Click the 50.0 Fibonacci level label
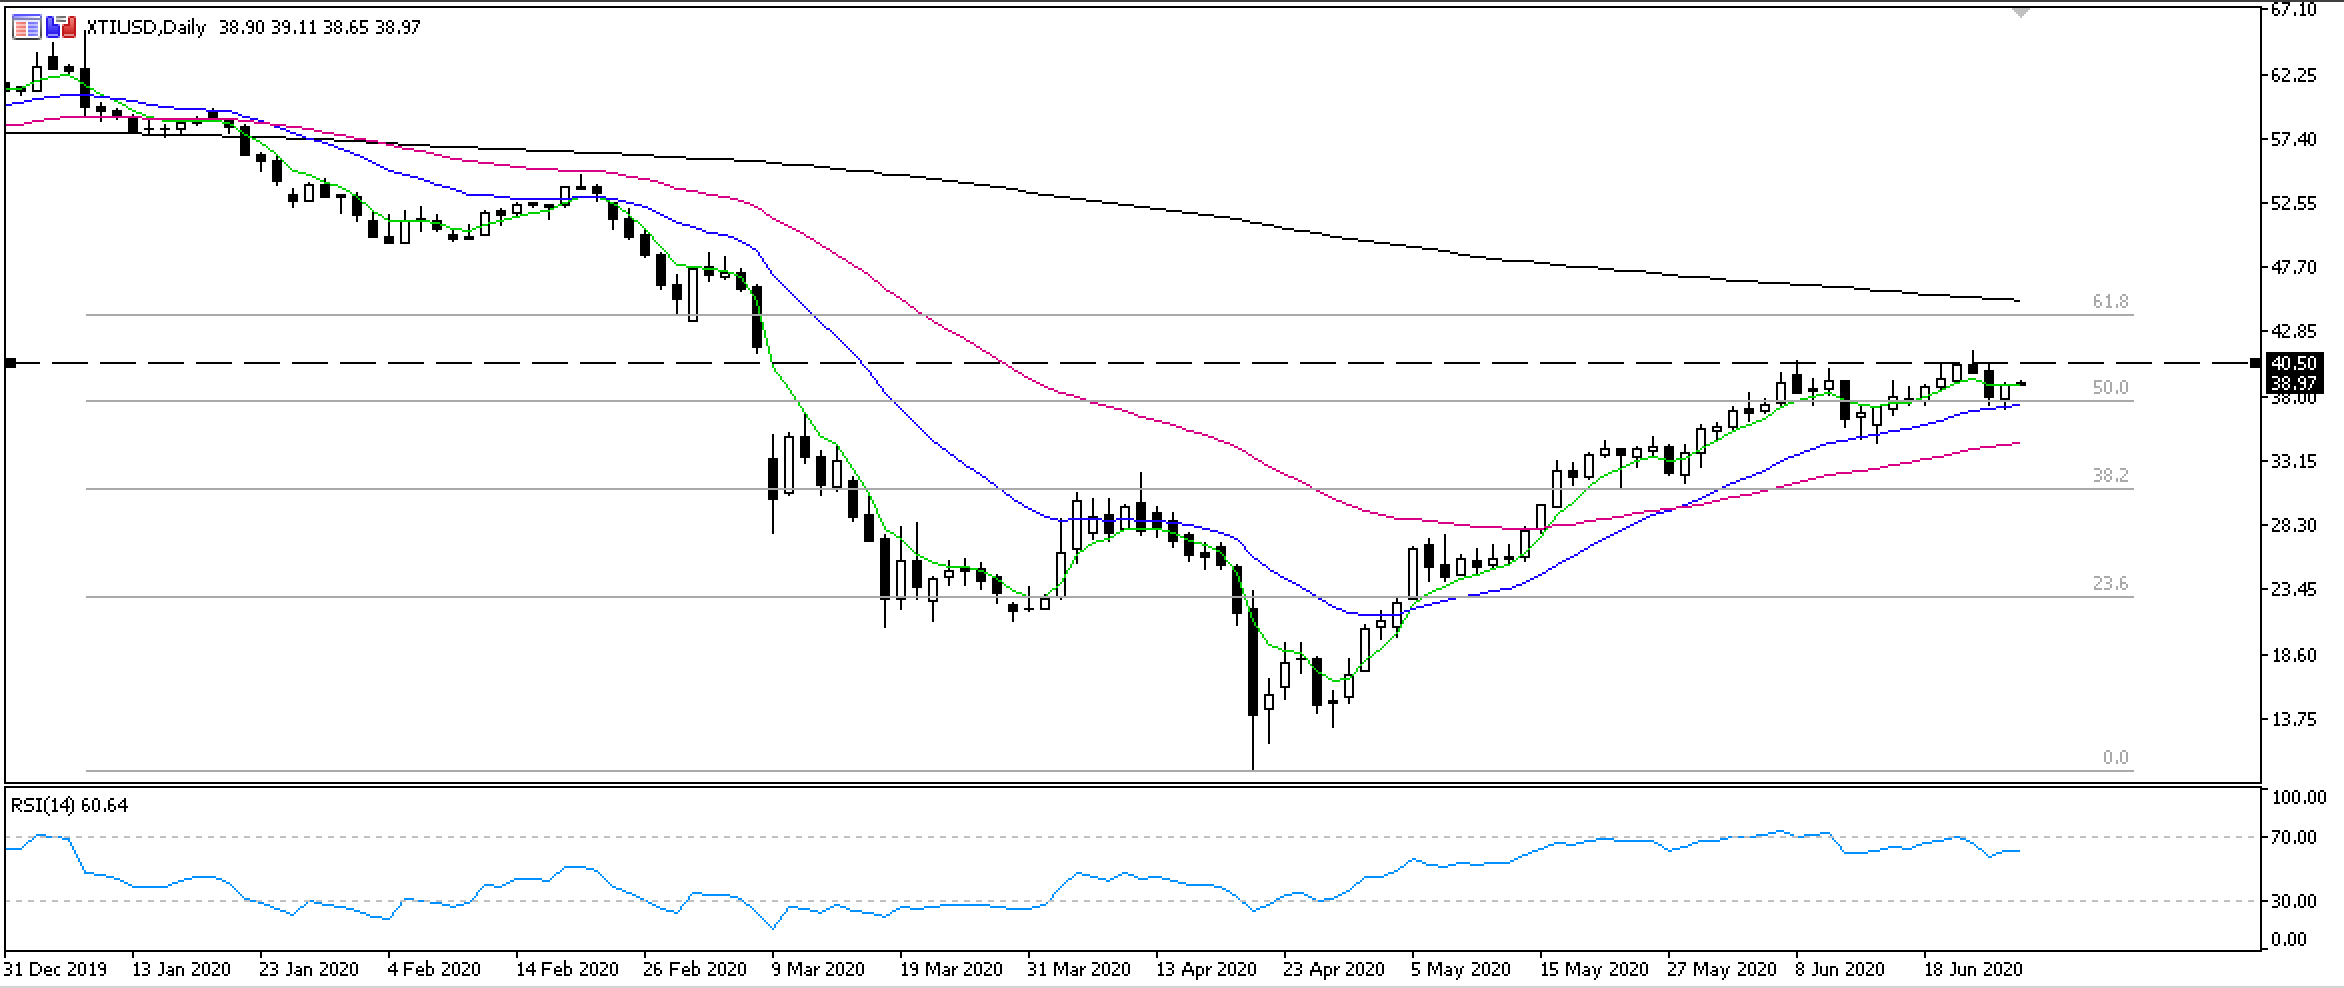This screenshot has height=988, width=2344. [2111, 388]
